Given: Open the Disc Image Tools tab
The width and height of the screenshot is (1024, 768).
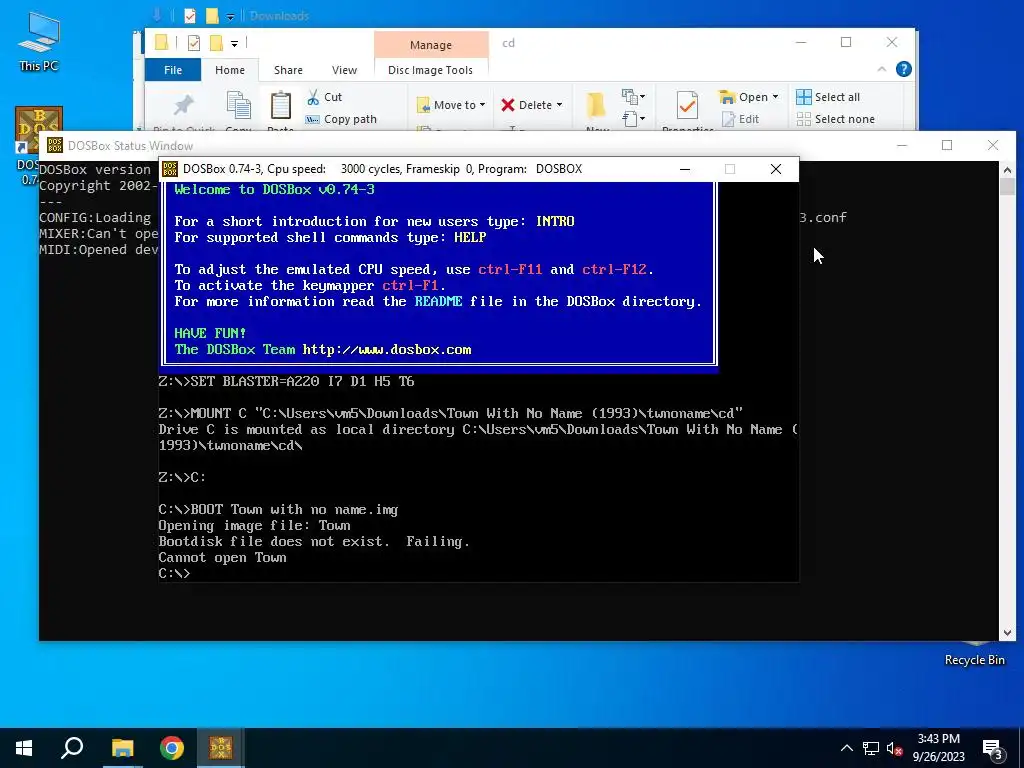Looking at the screenshot, I should click(x=430, y=70).
